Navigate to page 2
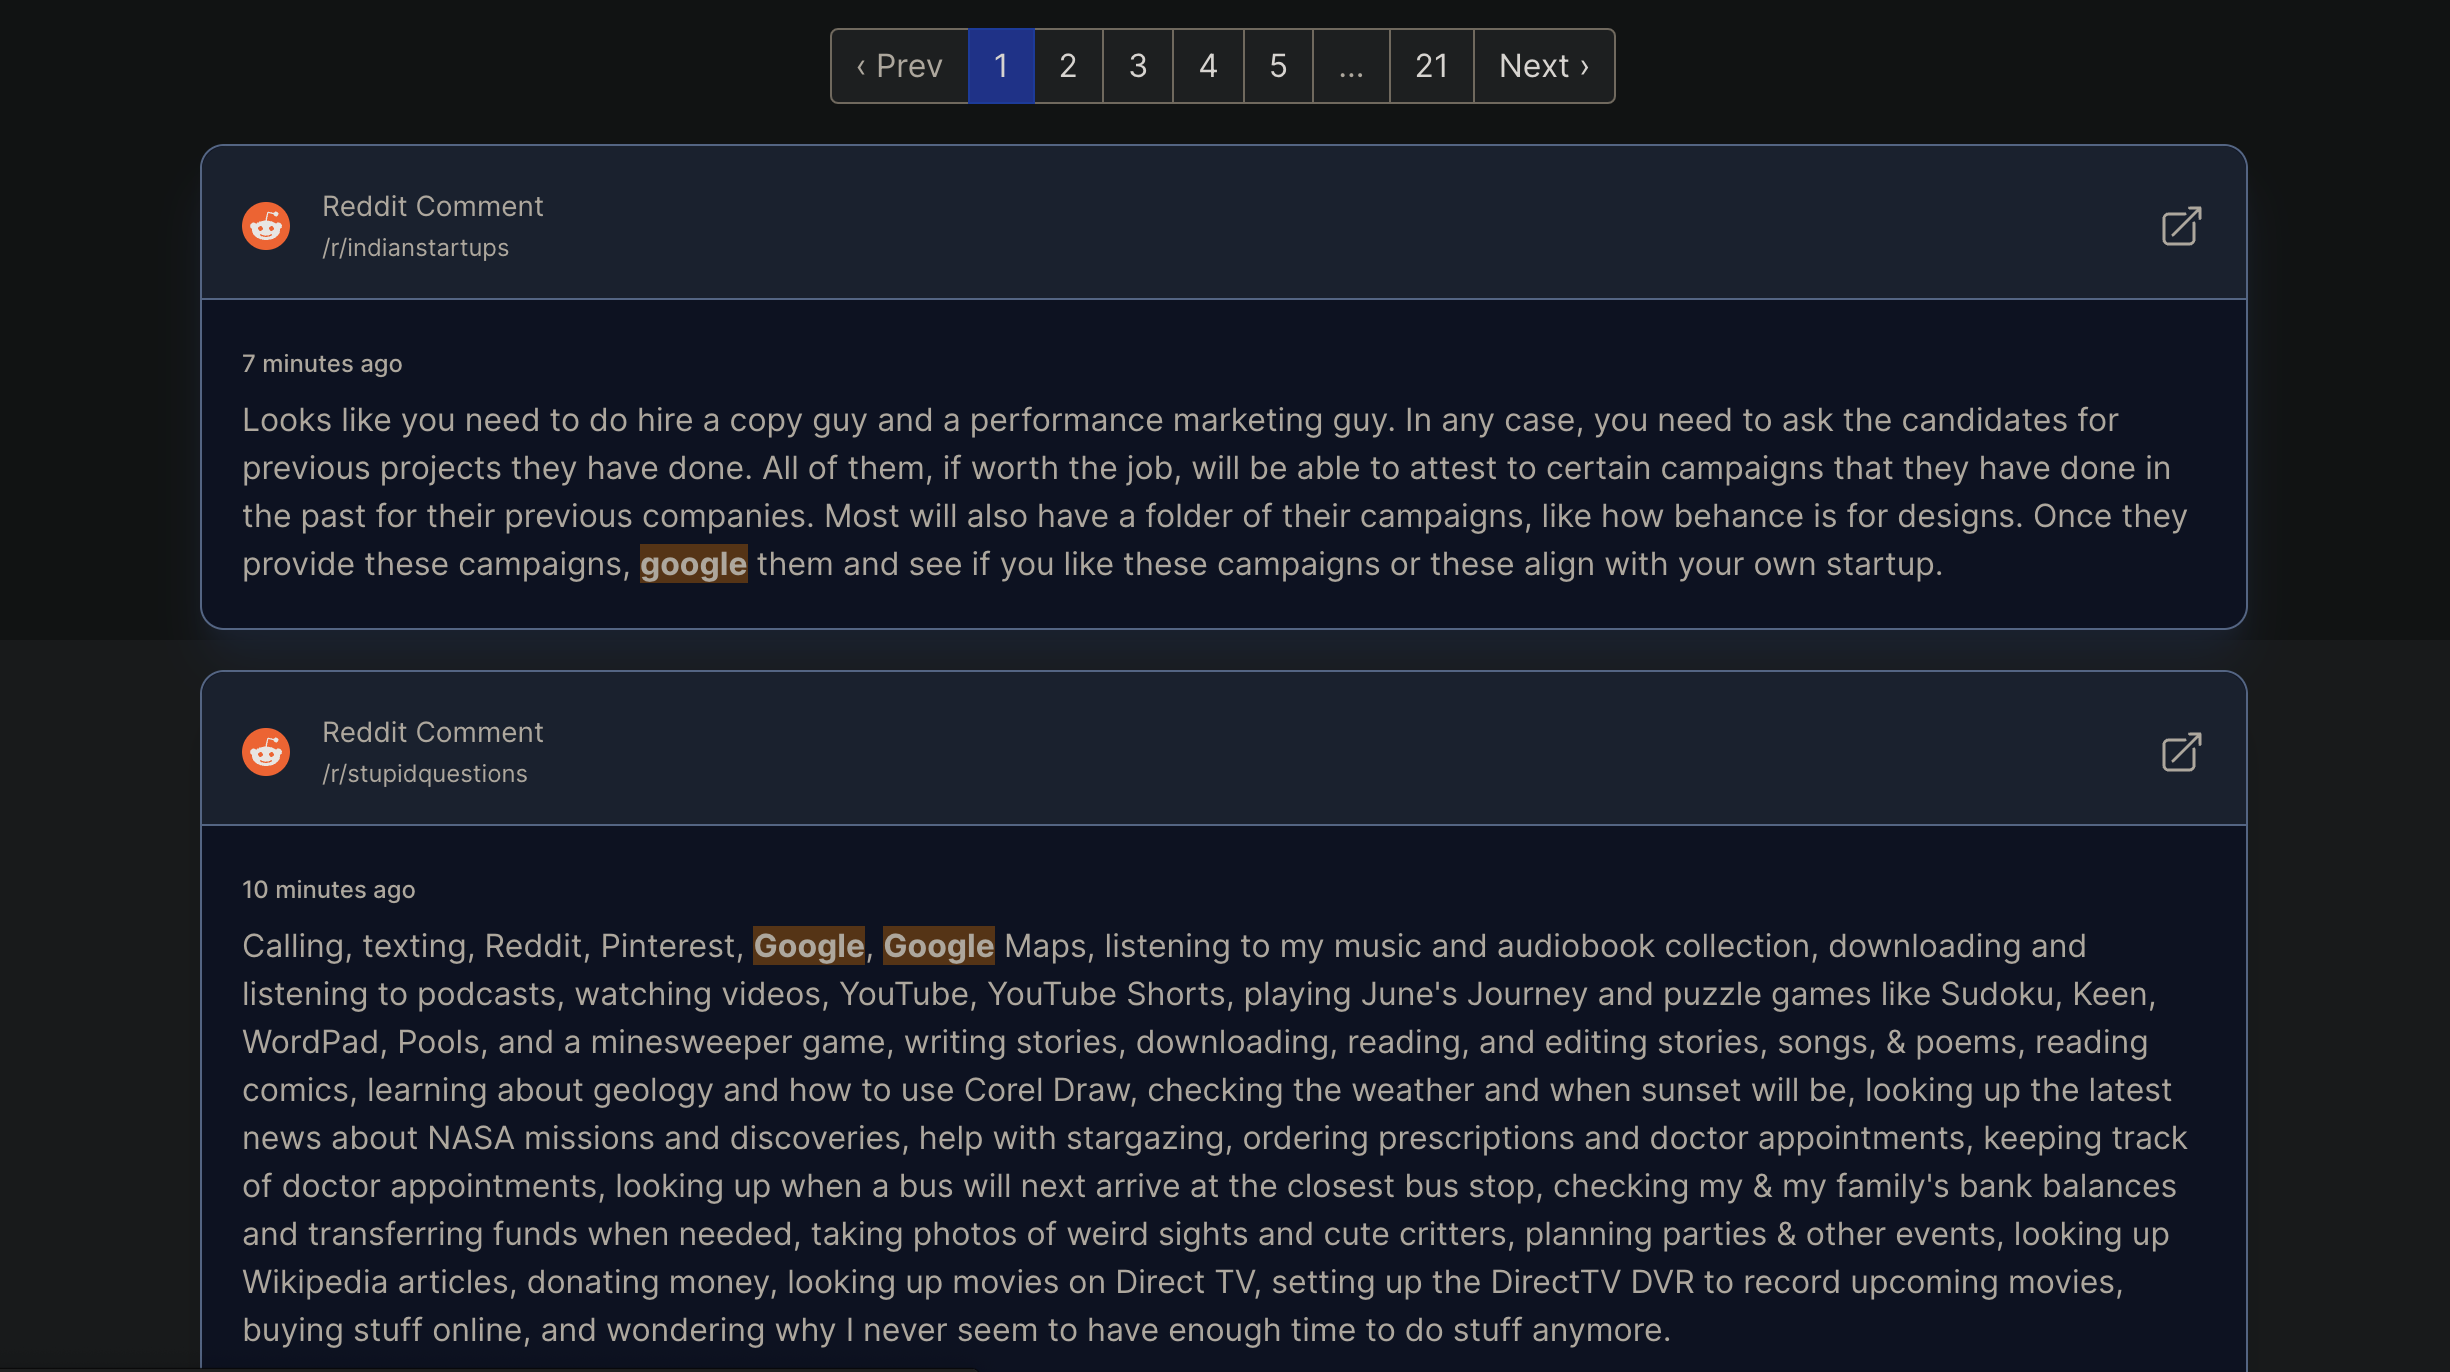The height and width of the screenshot is (1372, 2450). click(1067, 66)
